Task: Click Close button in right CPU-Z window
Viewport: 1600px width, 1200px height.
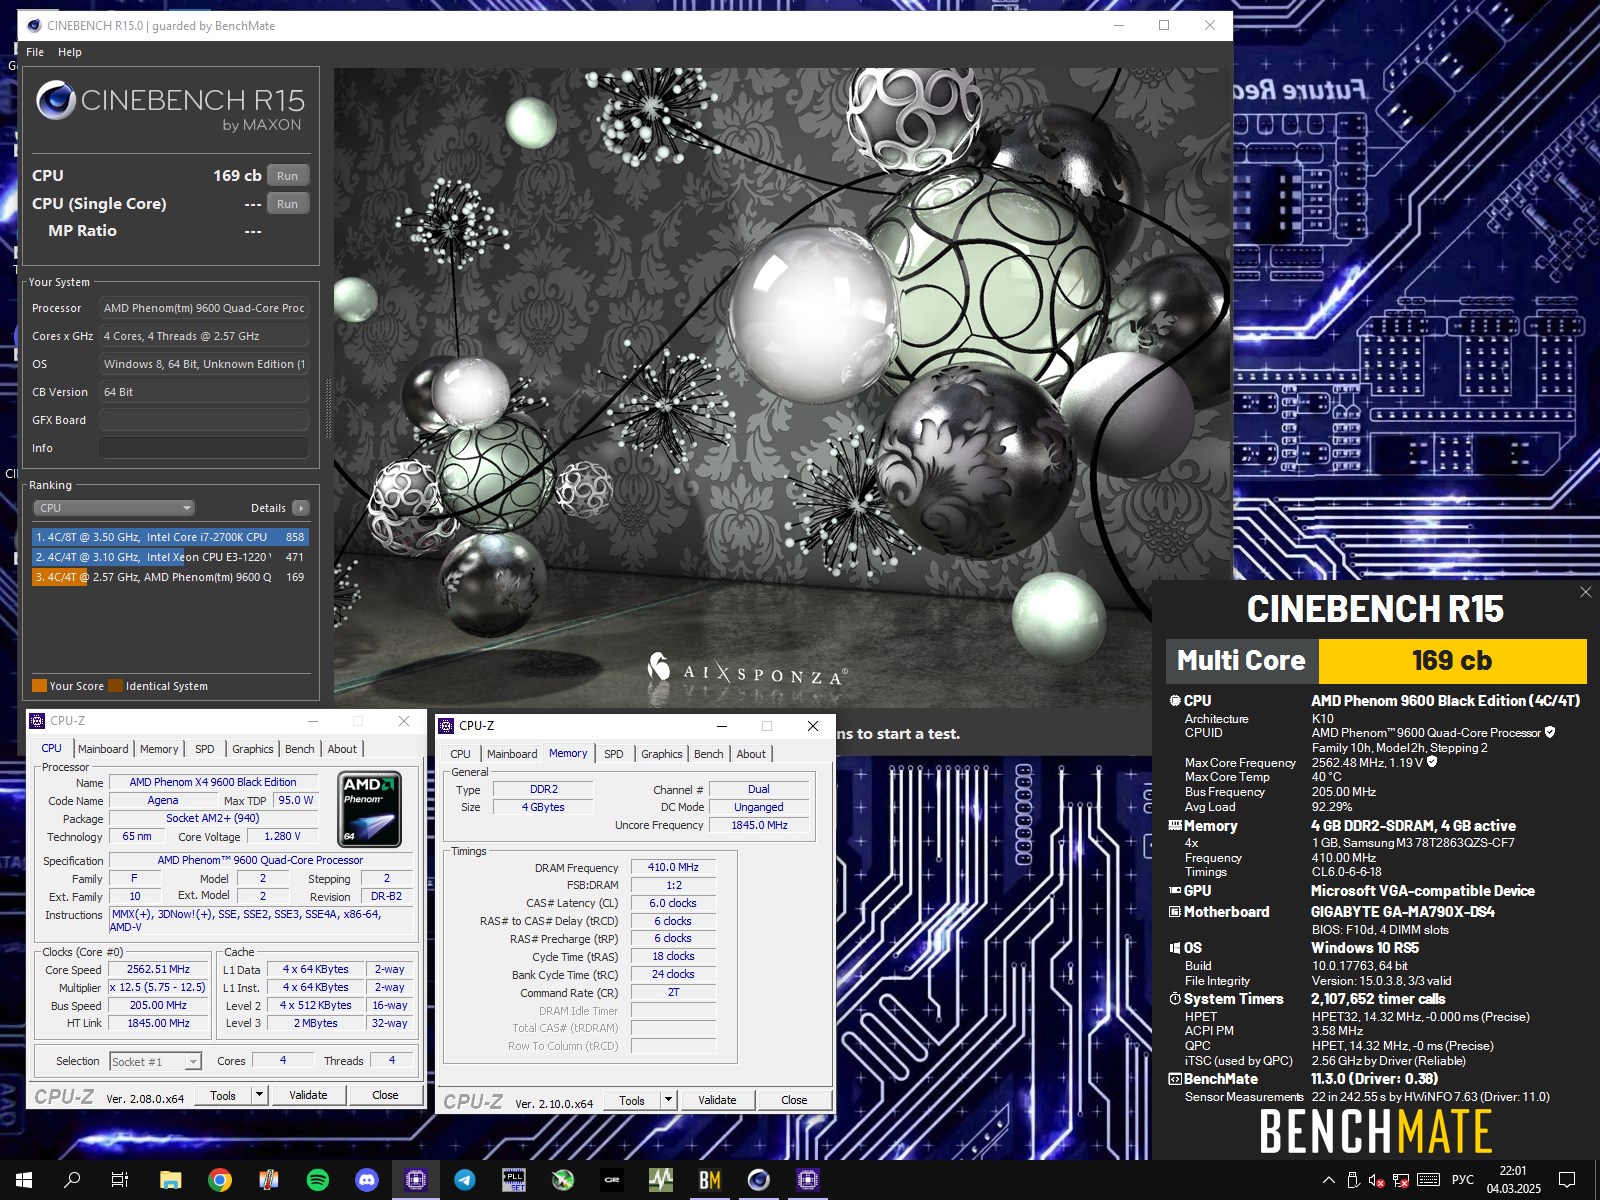Action: (794, 1100)
